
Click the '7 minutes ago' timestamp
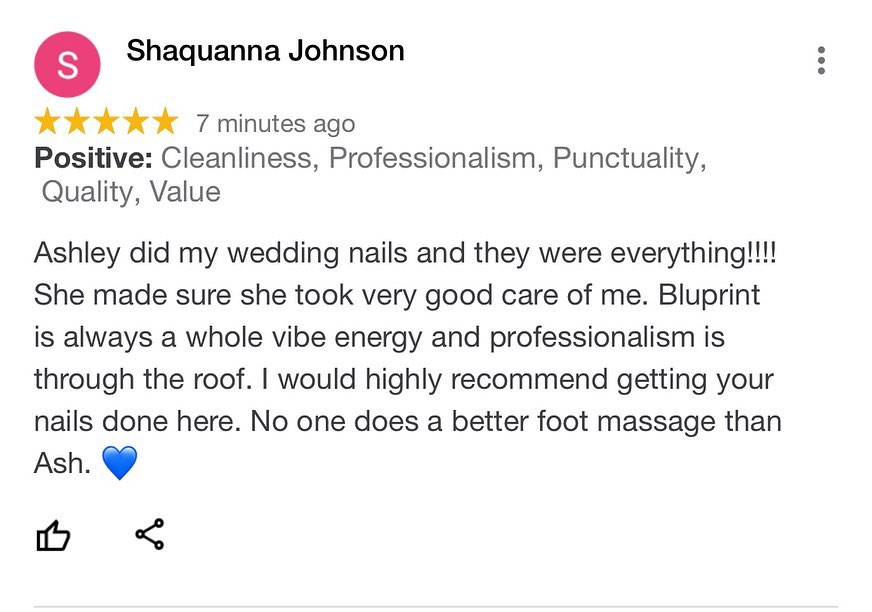pyautogui.click(x=275, y=124)
